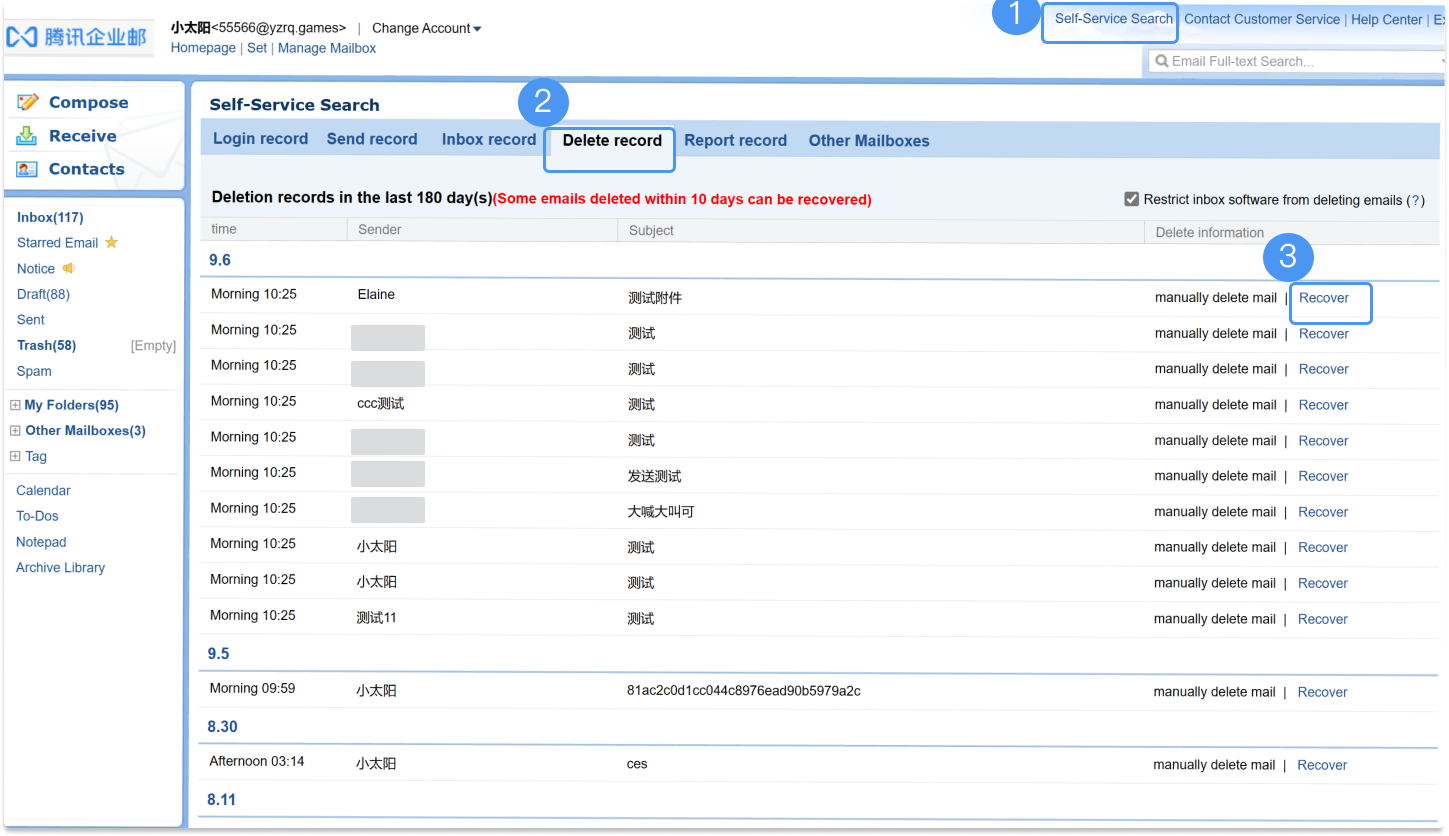Click the speaker icon beside Notice
The width and height of the screenshot is (1449, 836).
tap(69, 268)
